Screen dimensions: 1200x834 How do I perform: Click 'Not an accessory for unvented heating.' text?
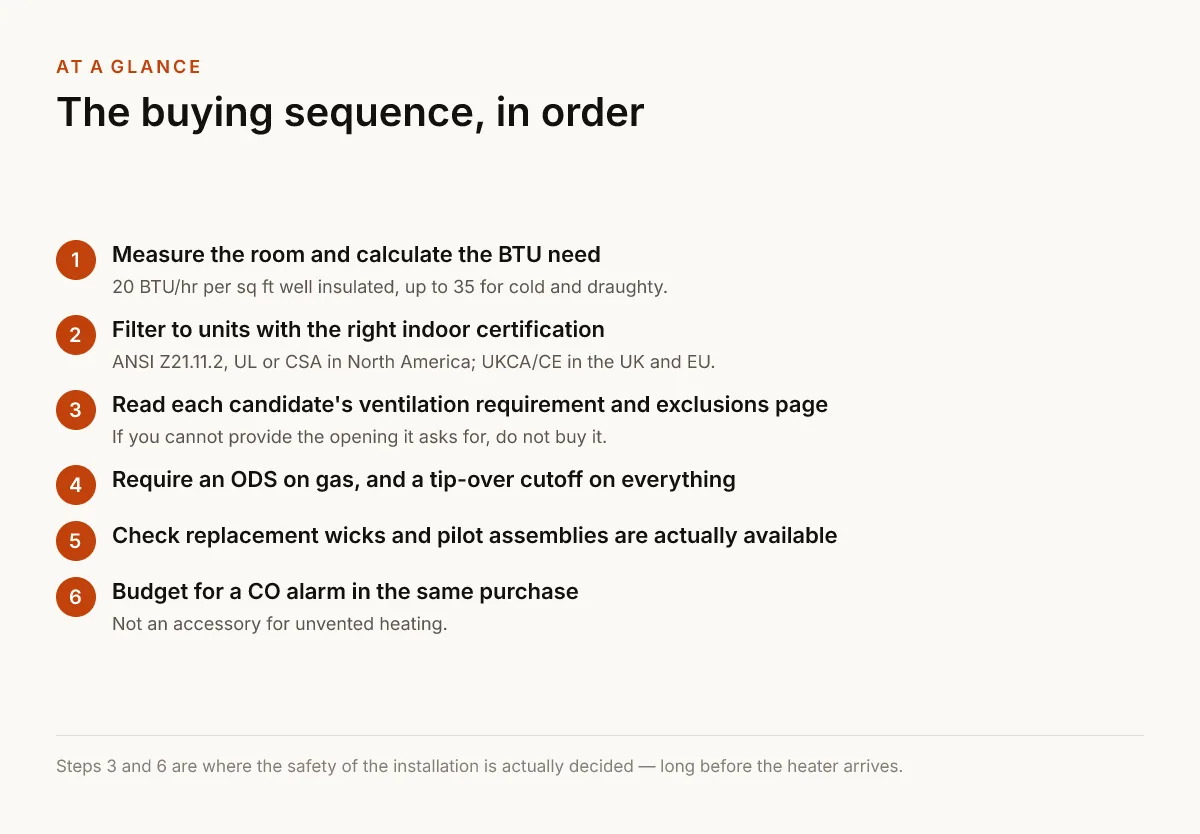279,624
